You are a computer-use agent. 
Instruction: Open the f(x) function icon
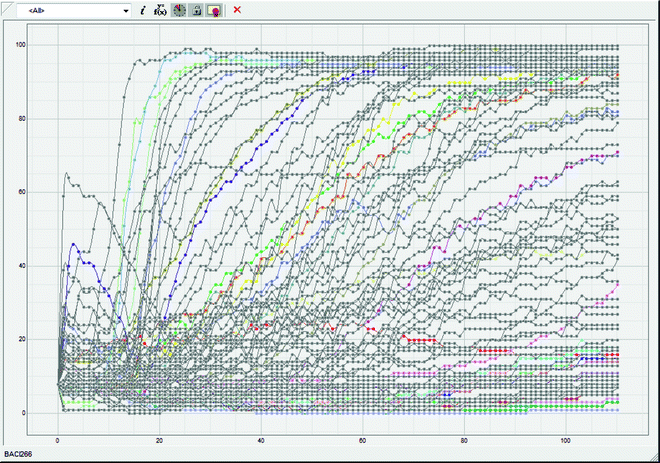pos(160,10)
